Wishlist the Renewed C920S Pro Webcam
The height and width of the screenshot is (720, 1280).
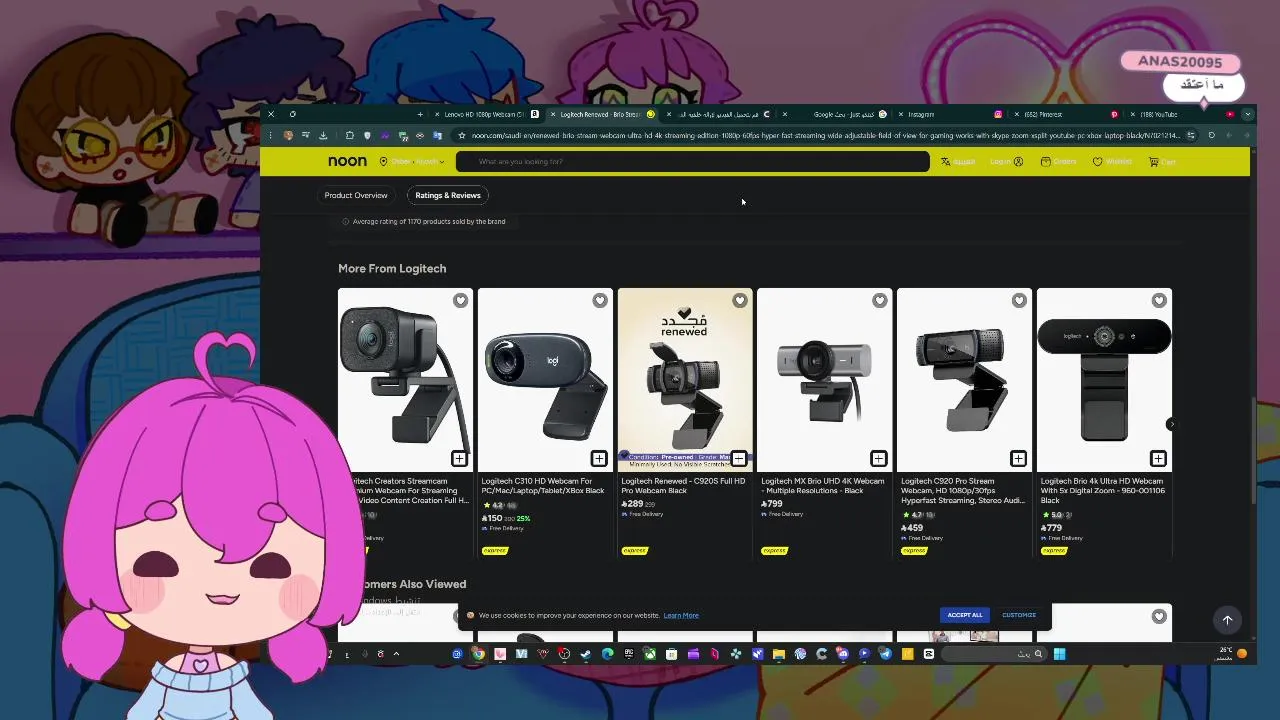739,300
